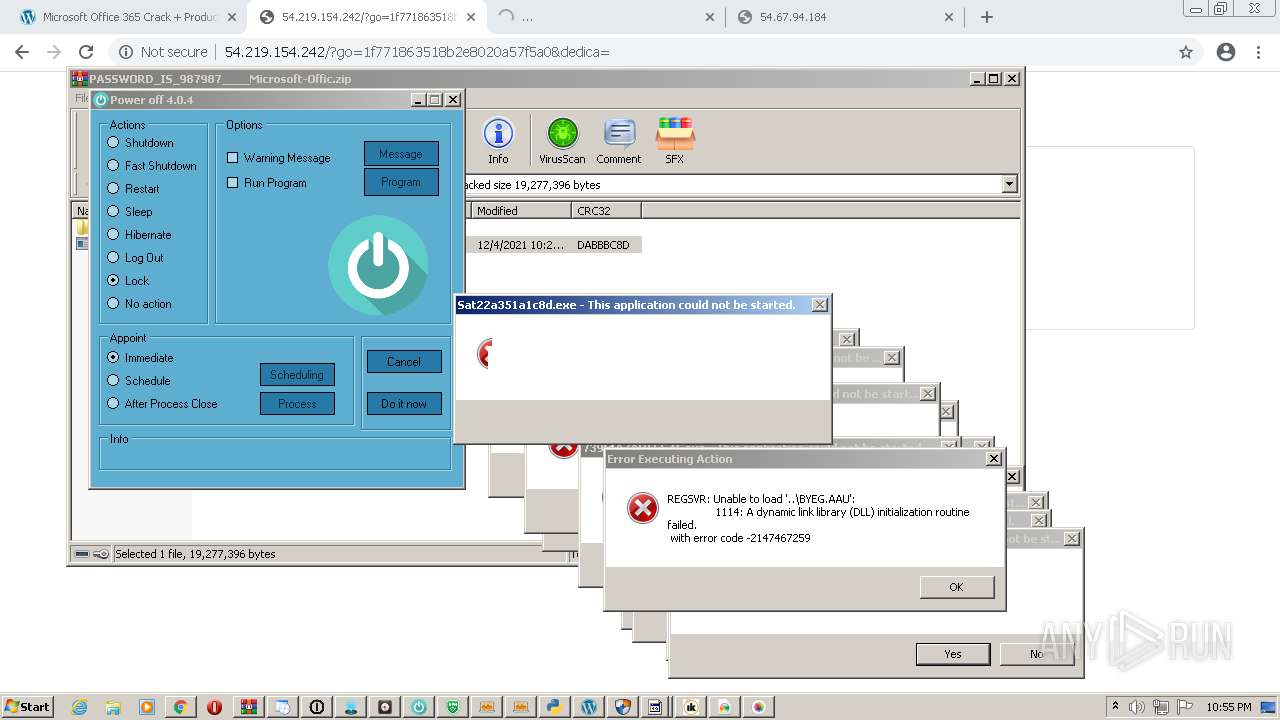Click the Process button in Appoint

(x=297, y=404)
